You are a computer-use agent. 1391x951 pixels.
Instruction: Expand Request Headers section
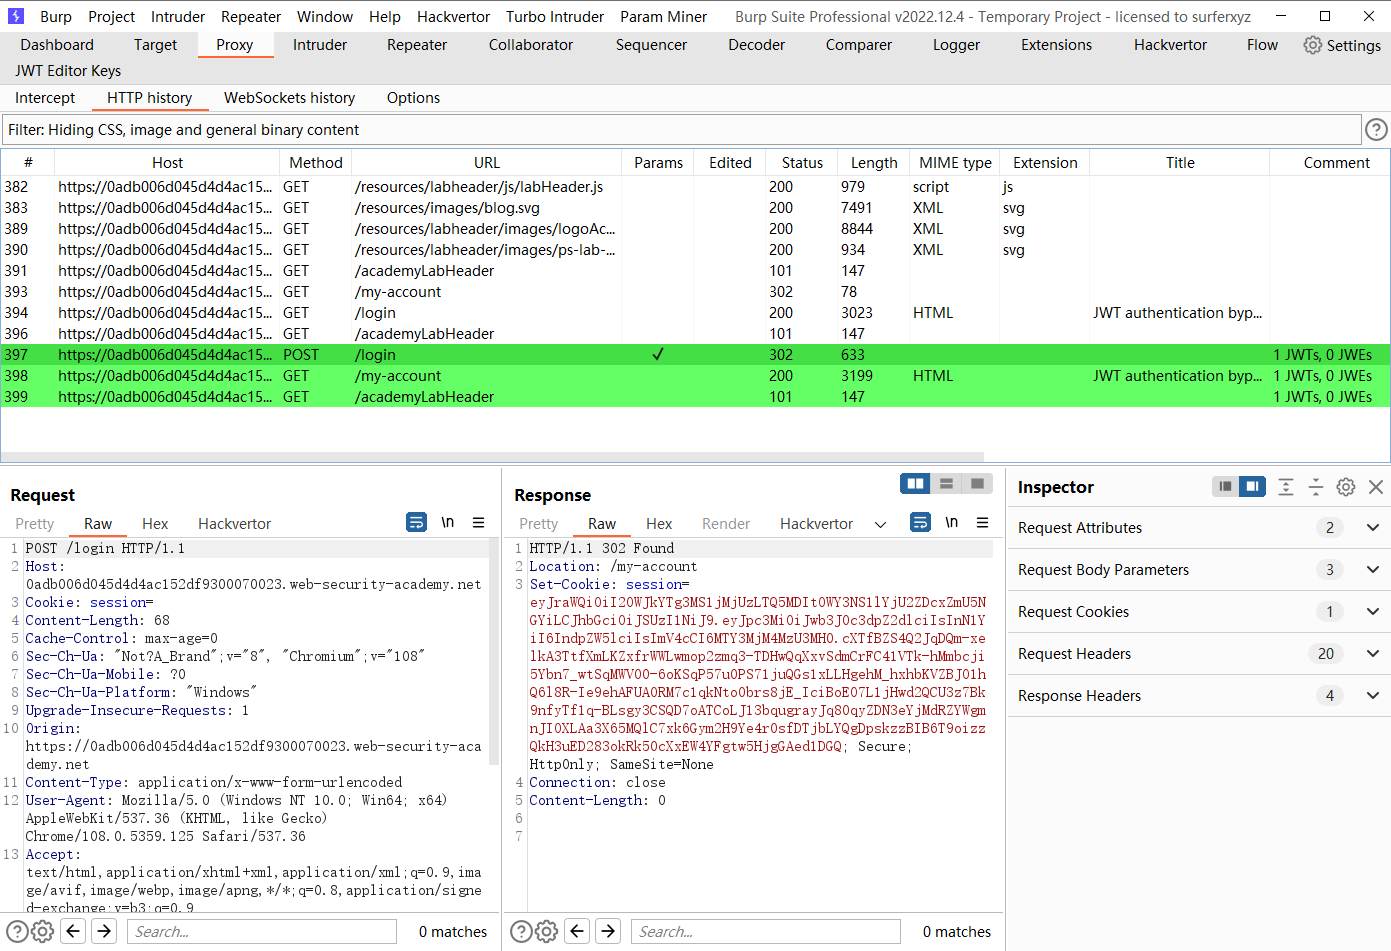click(x=1373, y=654)
